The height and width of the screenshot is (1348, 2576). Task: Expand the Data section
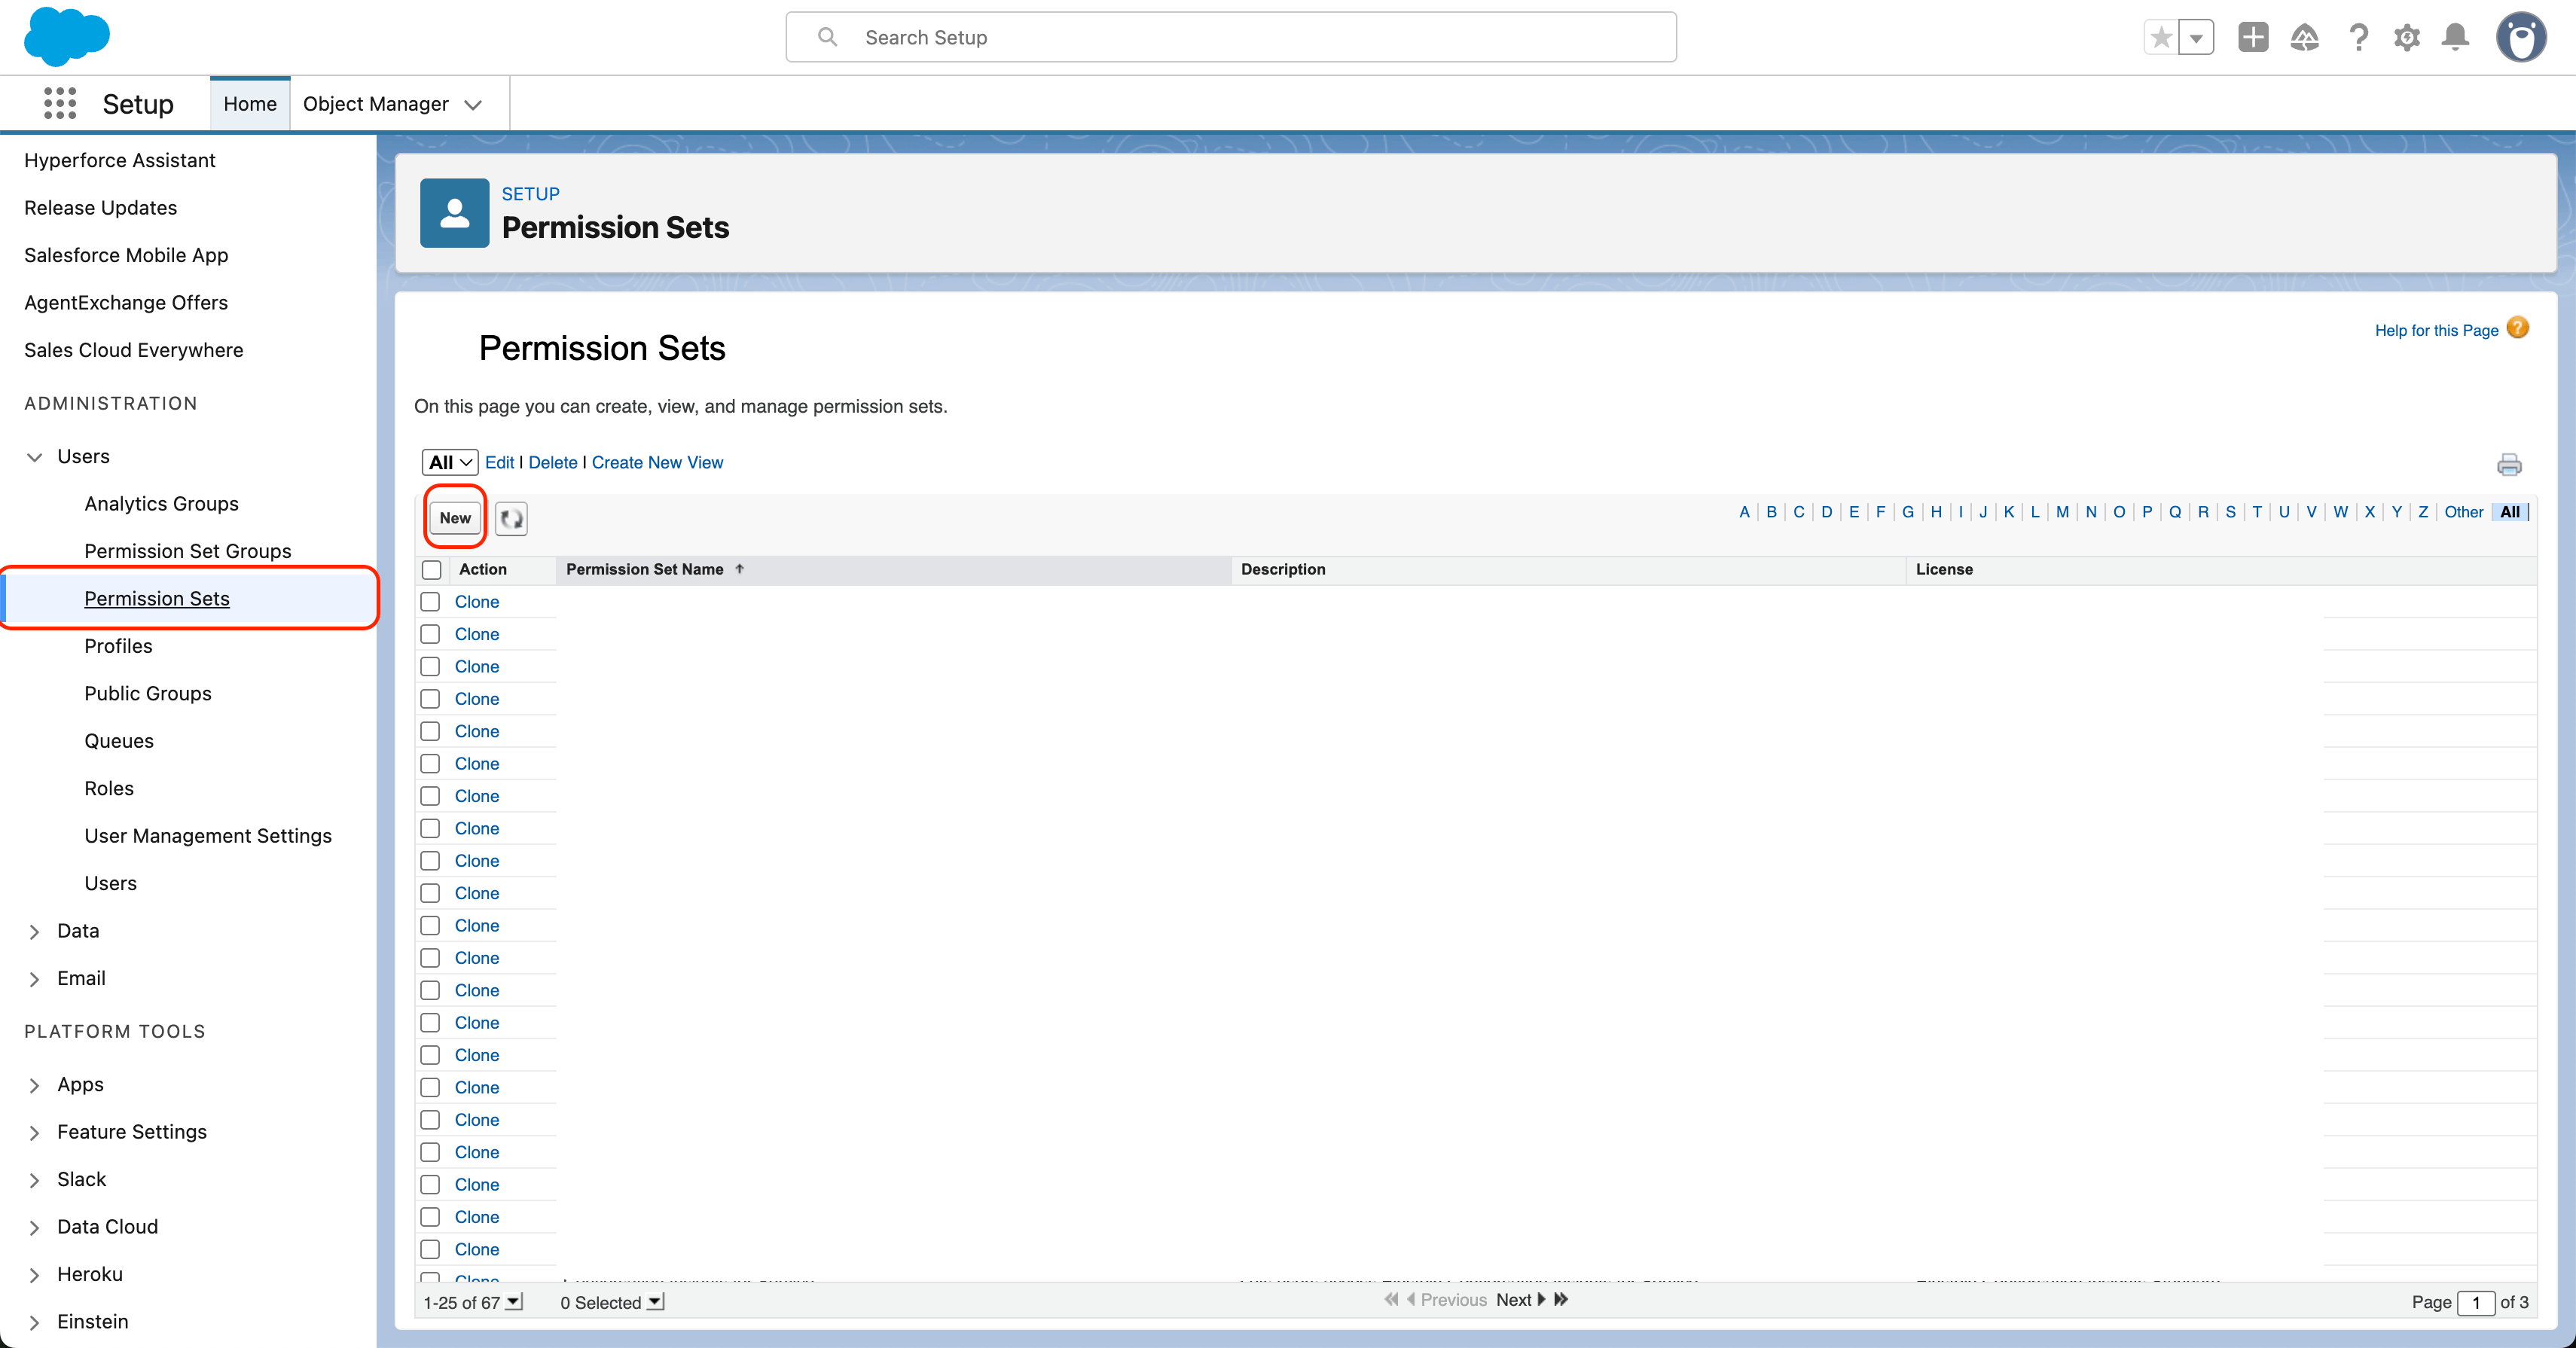click(35, 932)
